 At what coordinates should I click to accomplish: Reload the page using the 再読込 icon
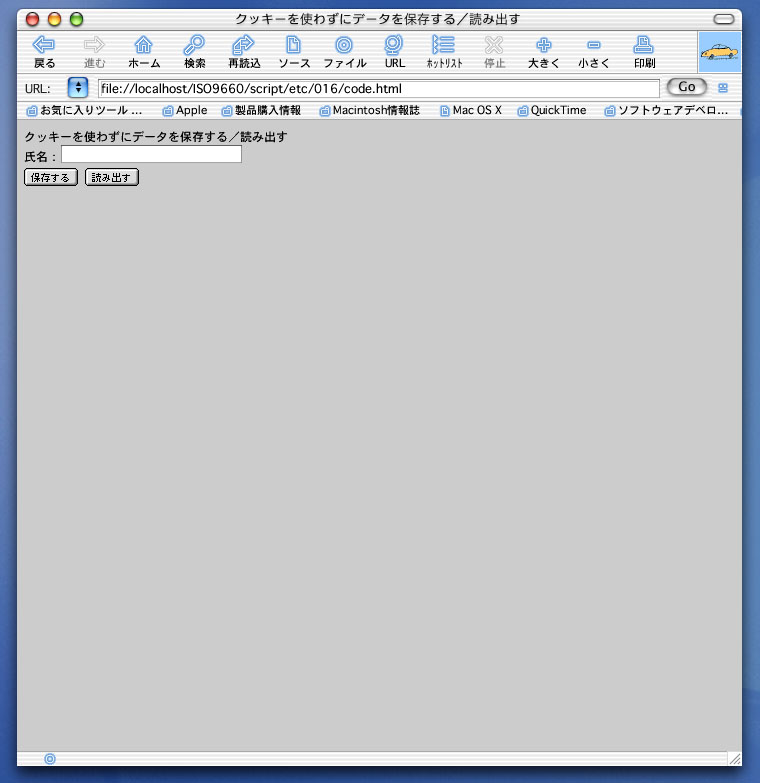[x=244, y=50]
